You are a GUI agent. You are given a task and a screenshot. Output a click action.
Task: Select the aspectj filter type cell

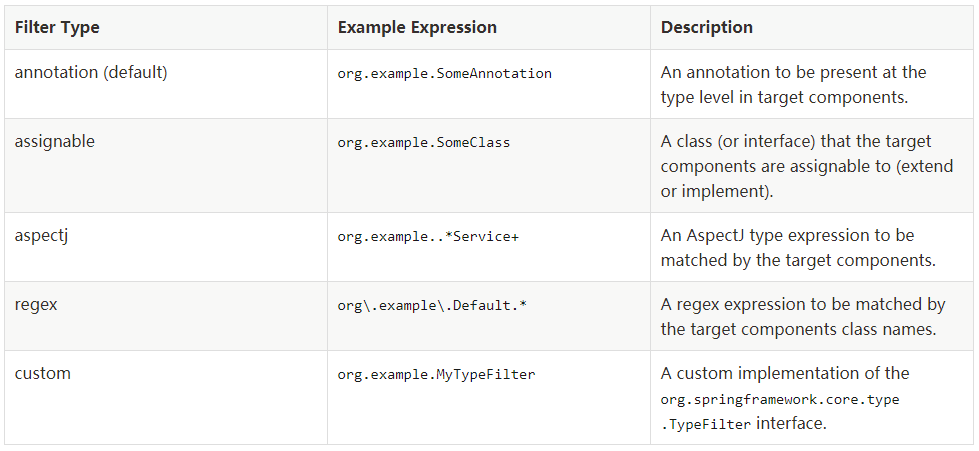tap(41, 235)
